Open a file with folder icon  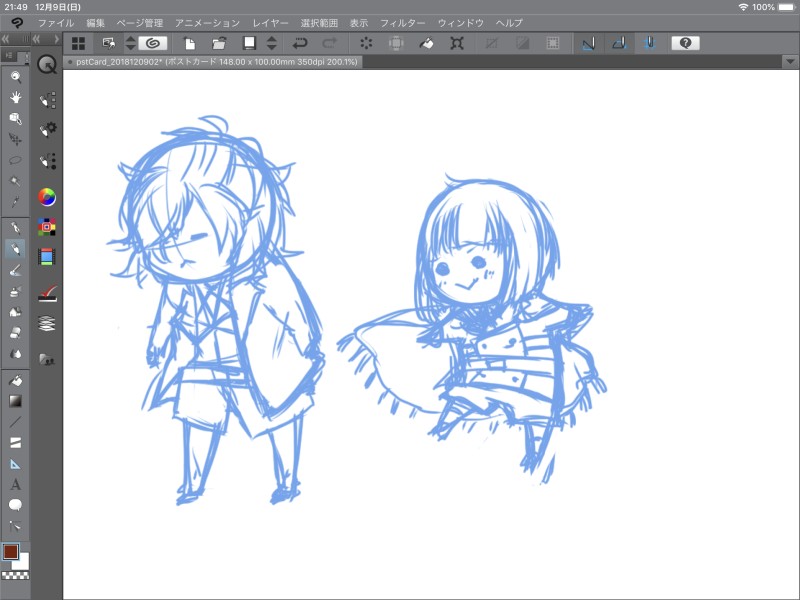pyautogui.click(x=219, y=43)
